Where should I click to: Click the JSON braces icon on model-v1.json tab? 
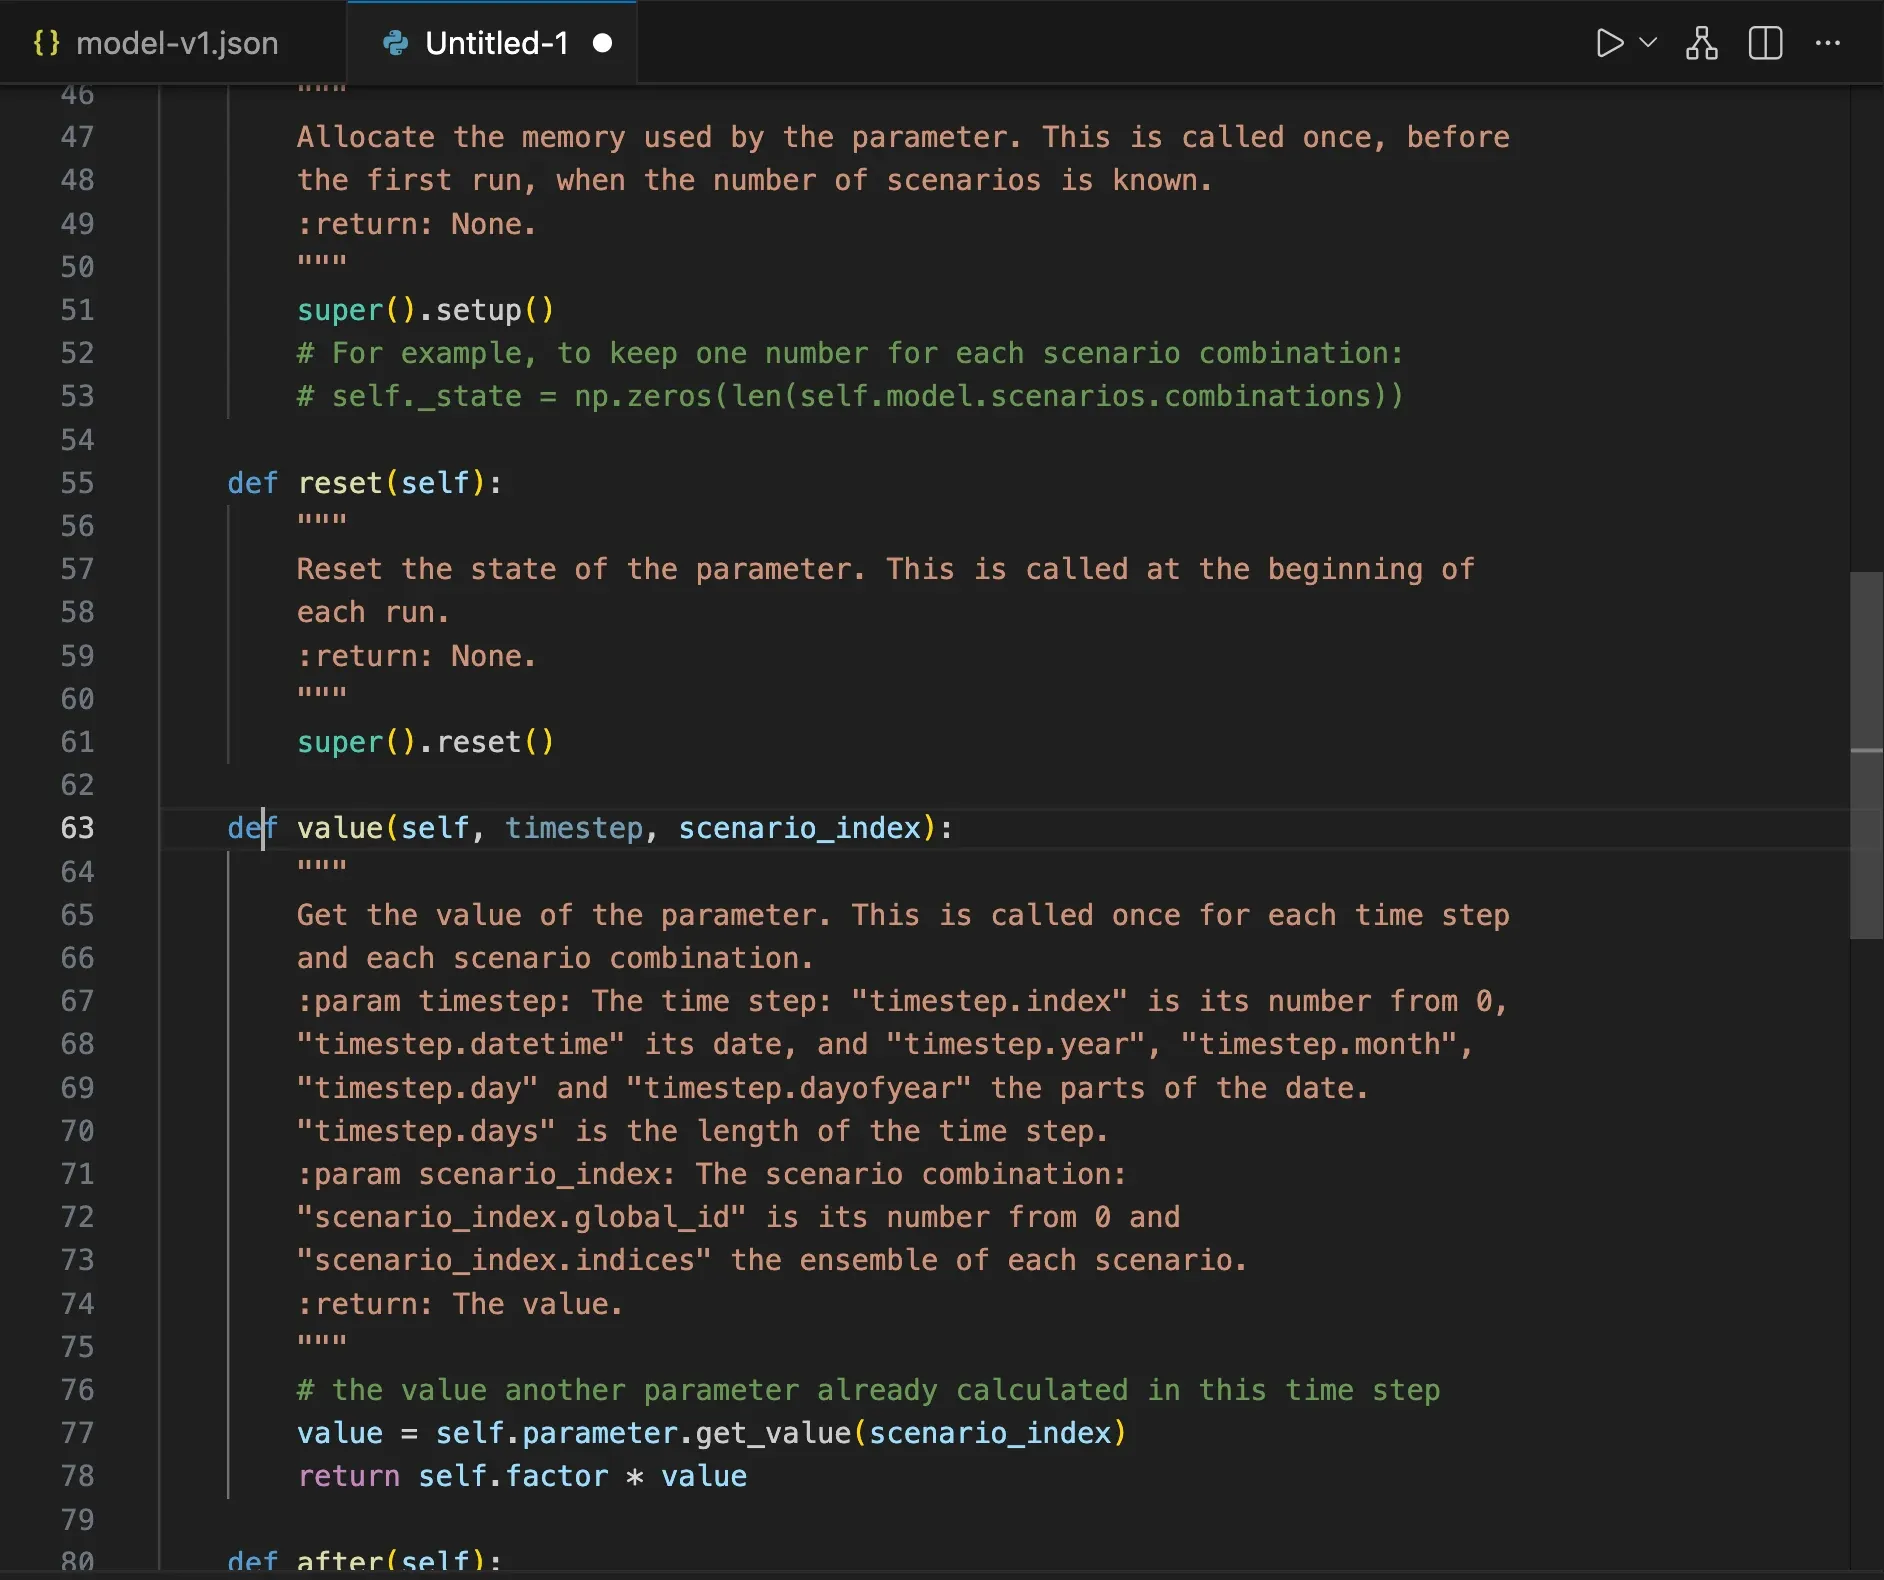(46, 43)
